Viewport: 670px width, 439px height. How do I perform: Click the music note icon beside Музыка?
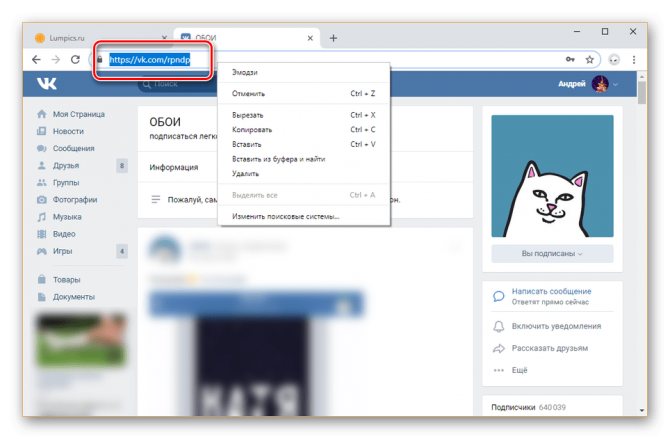(x=41, y=217)
